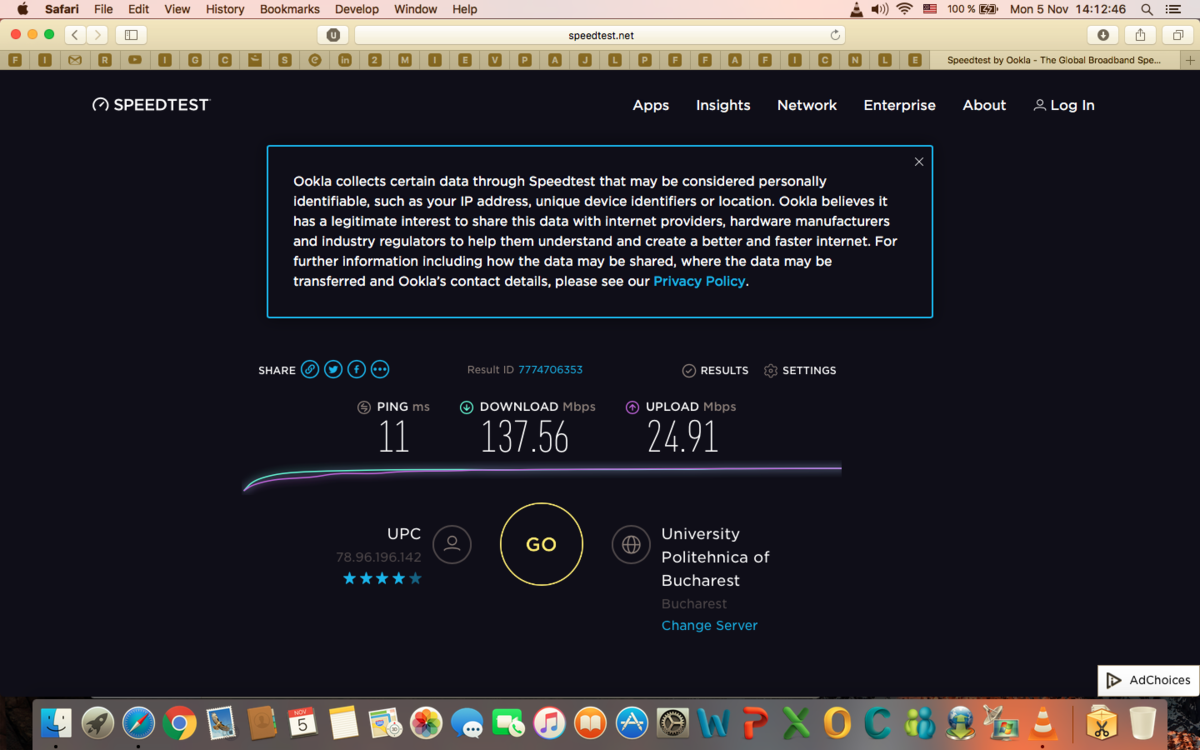This screenshot has height=750, width=1200.
Task: Open the Privacy Policy link
Action: click(699, 281)
